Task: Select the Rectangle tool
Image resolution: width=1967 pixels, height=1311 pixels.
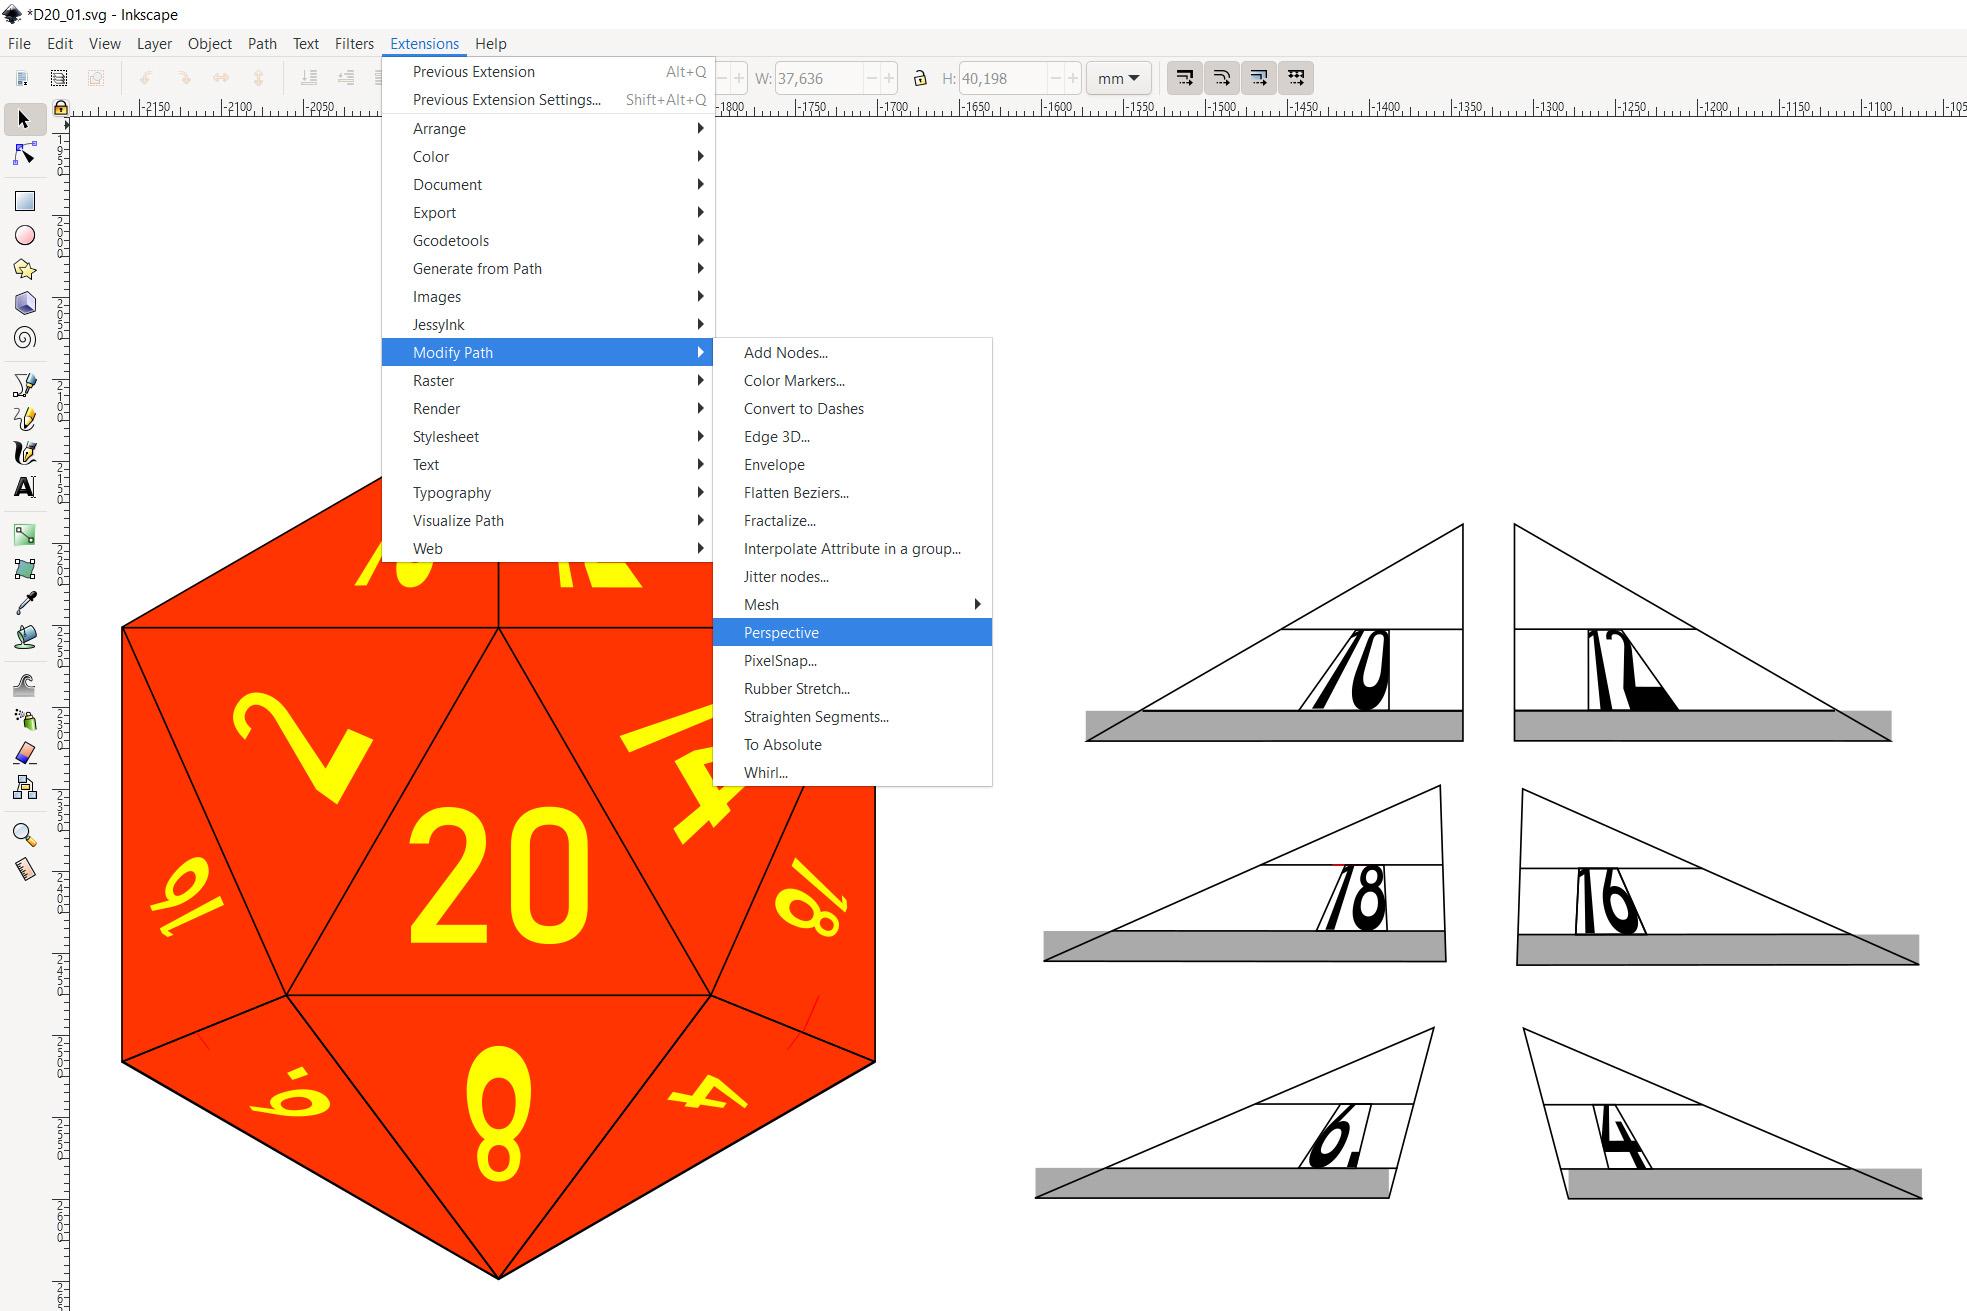Action: tap(24, 201)
